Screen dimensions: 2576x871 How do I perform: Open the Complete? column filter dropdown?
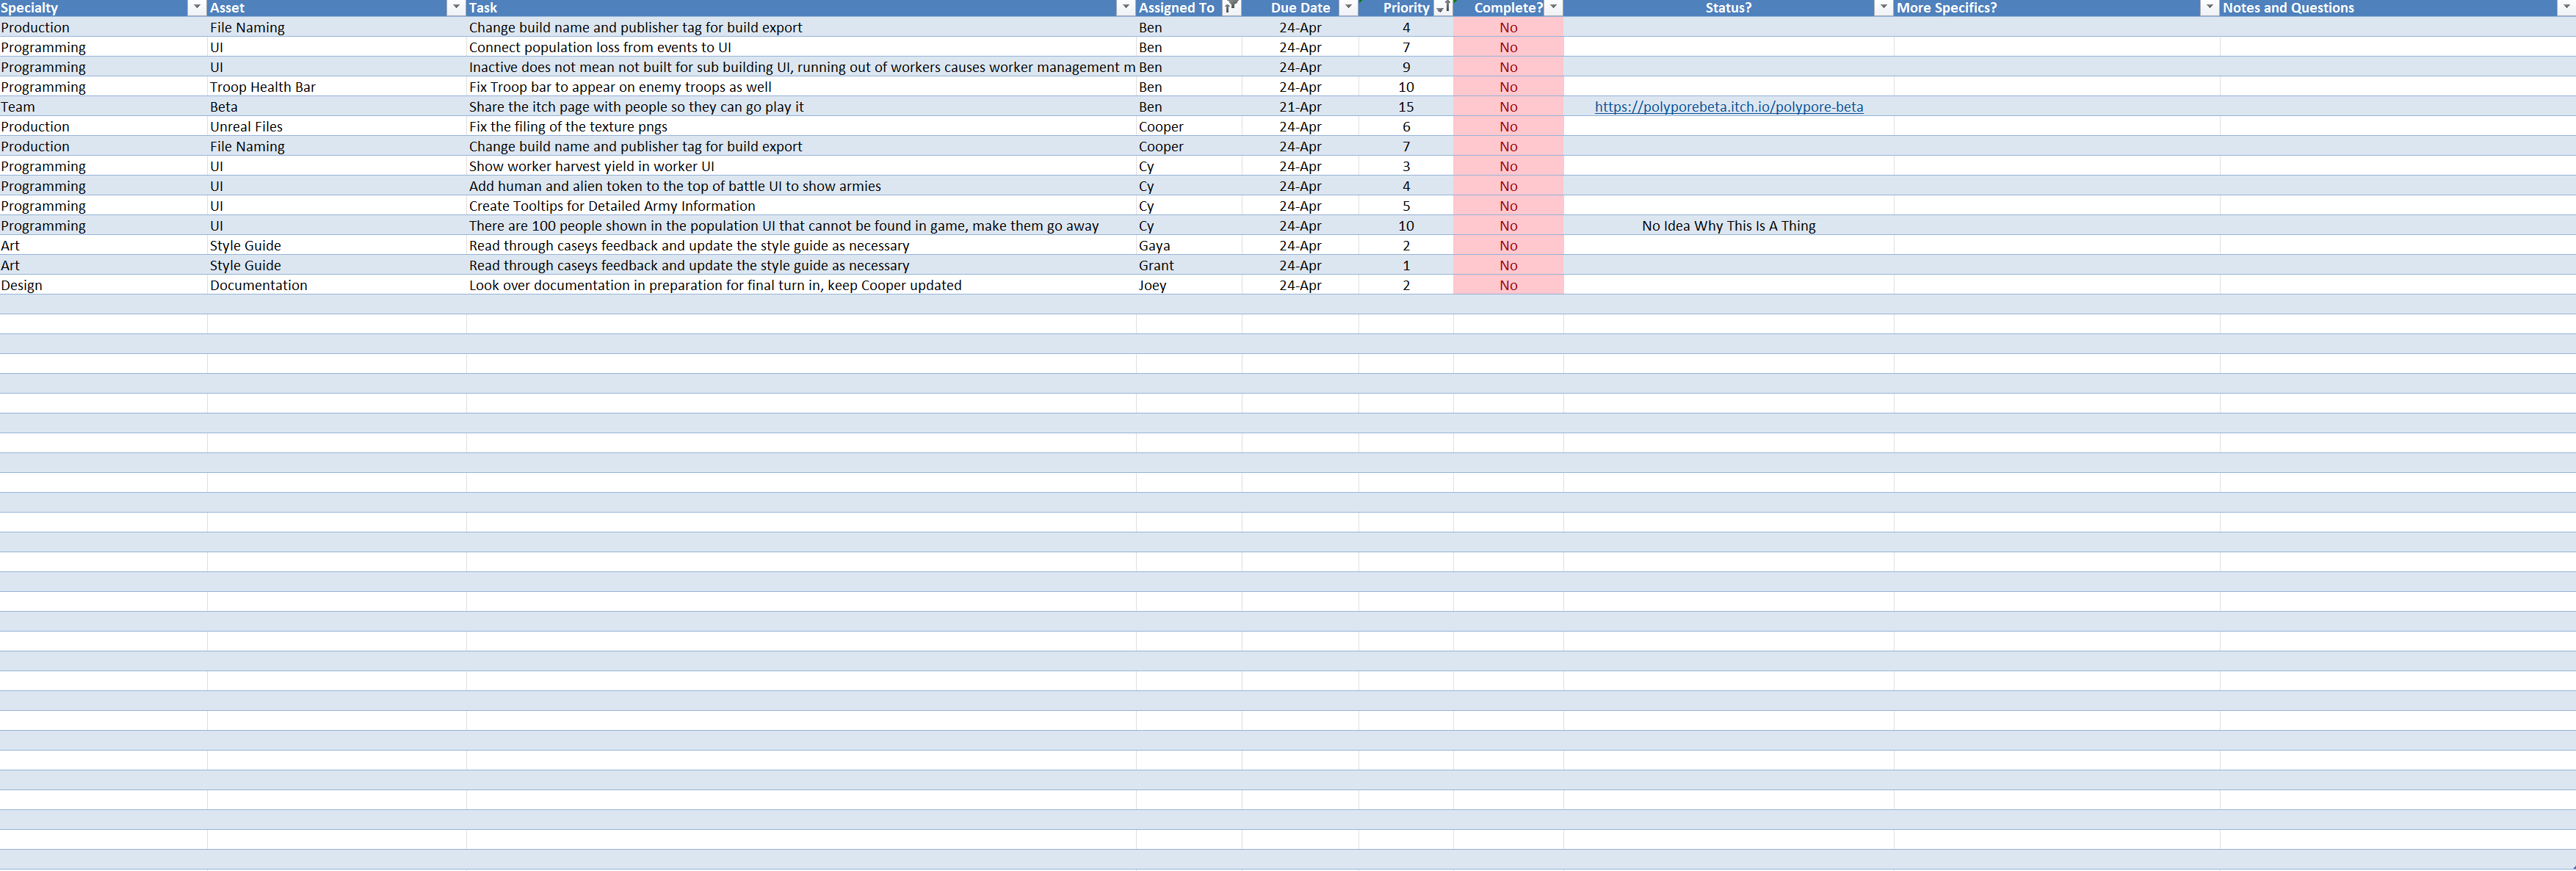(1553, 7)
